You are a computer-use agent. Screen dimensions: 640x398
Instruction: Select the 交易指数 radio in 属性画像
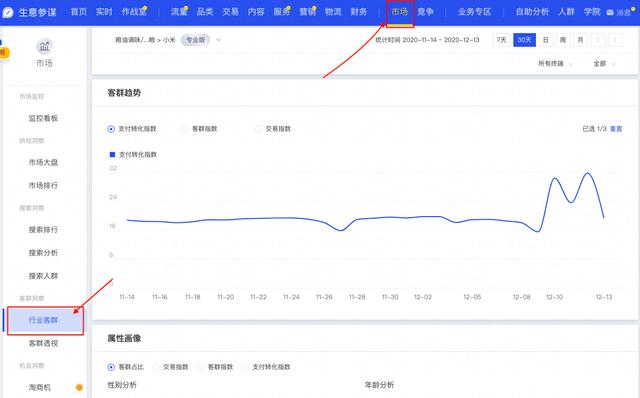(x=156, y=367)
